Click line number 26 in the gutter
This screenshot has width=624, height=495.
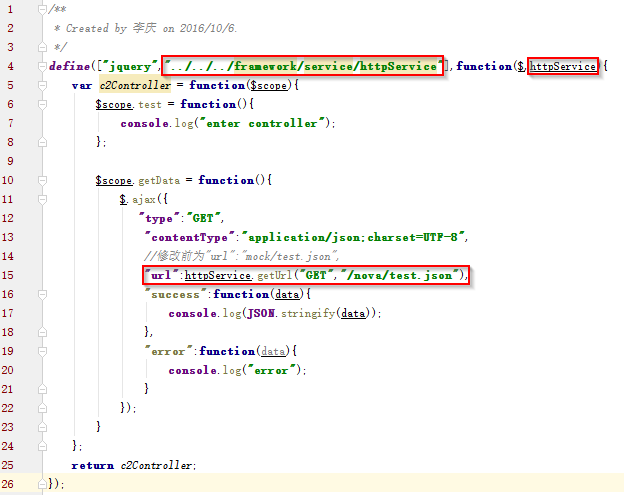tap(8, 484)
